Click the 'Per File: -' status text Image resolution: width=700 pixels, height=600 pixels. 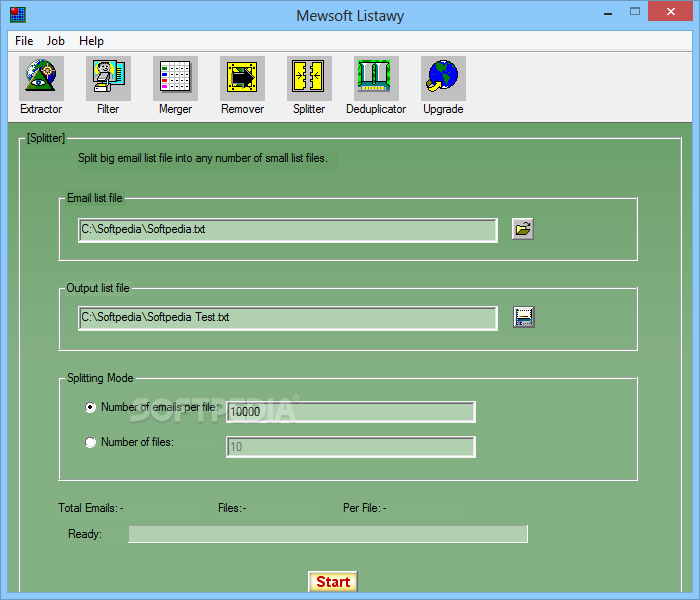pos(365,508)
